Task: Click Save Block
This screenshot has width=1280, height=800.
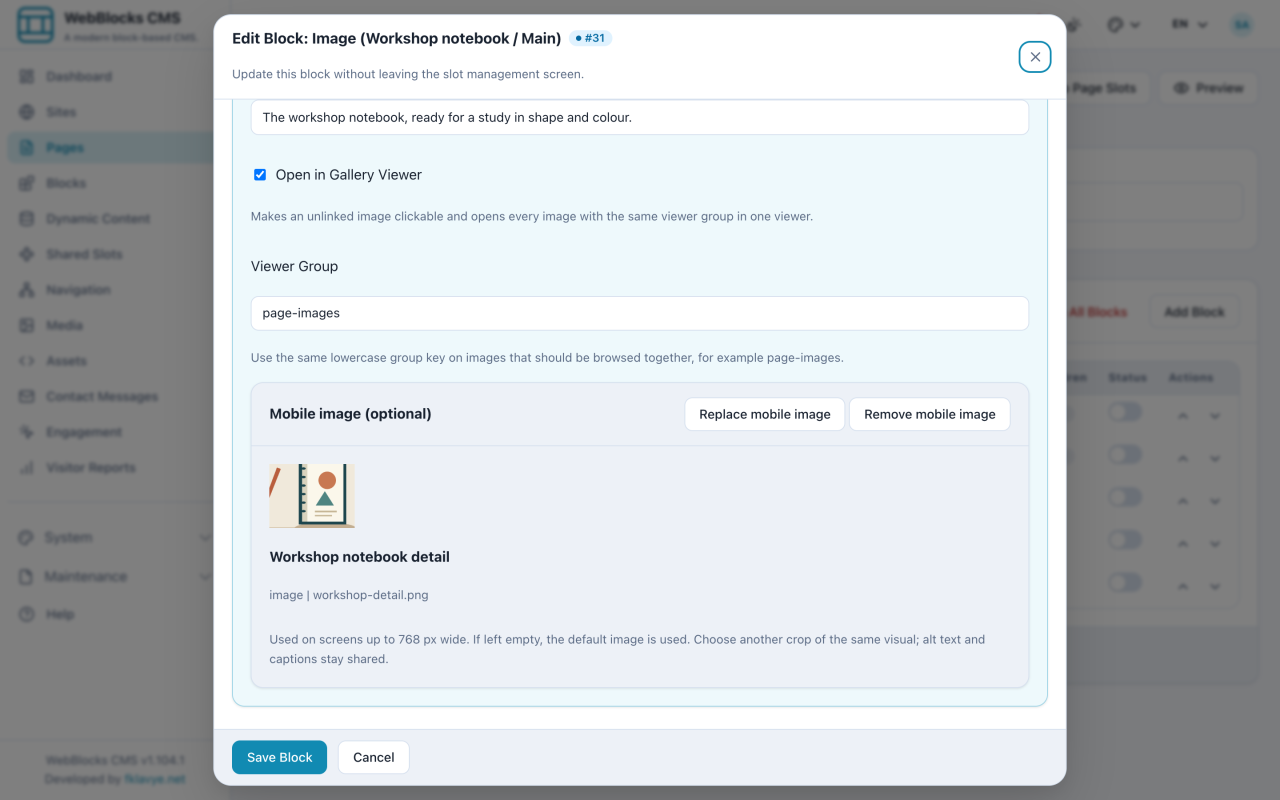Action: pos(280,757)
